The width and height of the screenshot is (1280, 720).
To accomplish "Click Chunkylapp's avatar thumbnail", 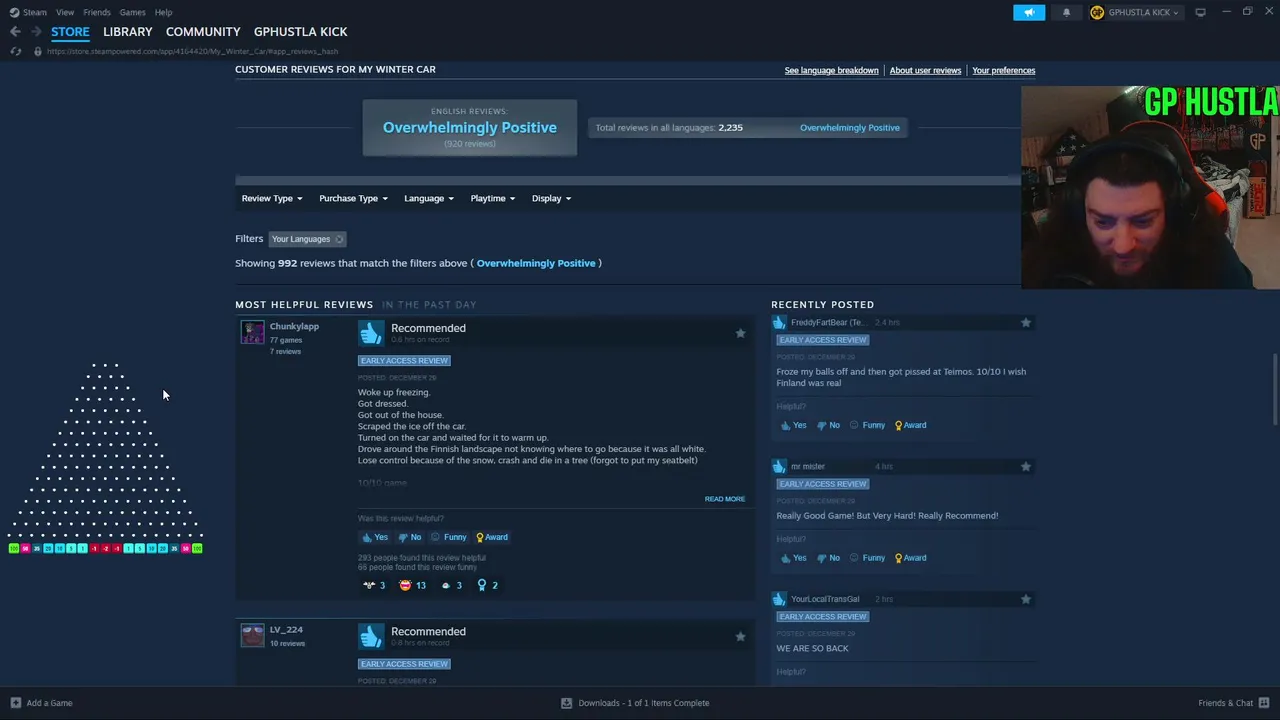I will click(x=252, y=332).
